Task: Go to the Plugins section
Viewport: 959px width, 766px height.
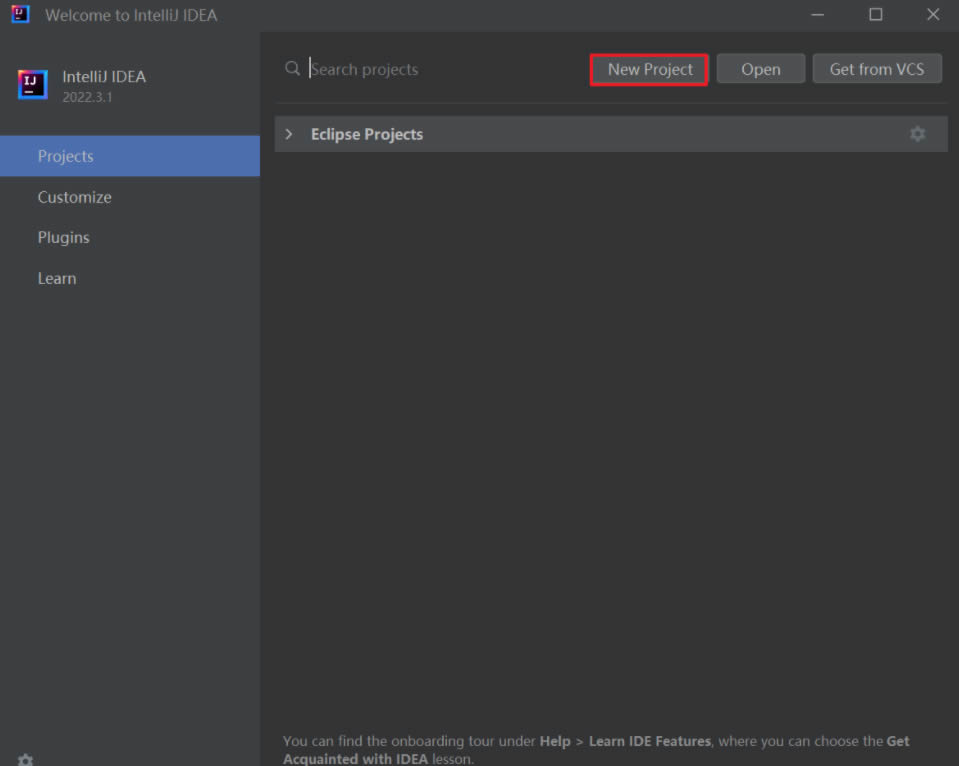Action: (x=64, y=237)
